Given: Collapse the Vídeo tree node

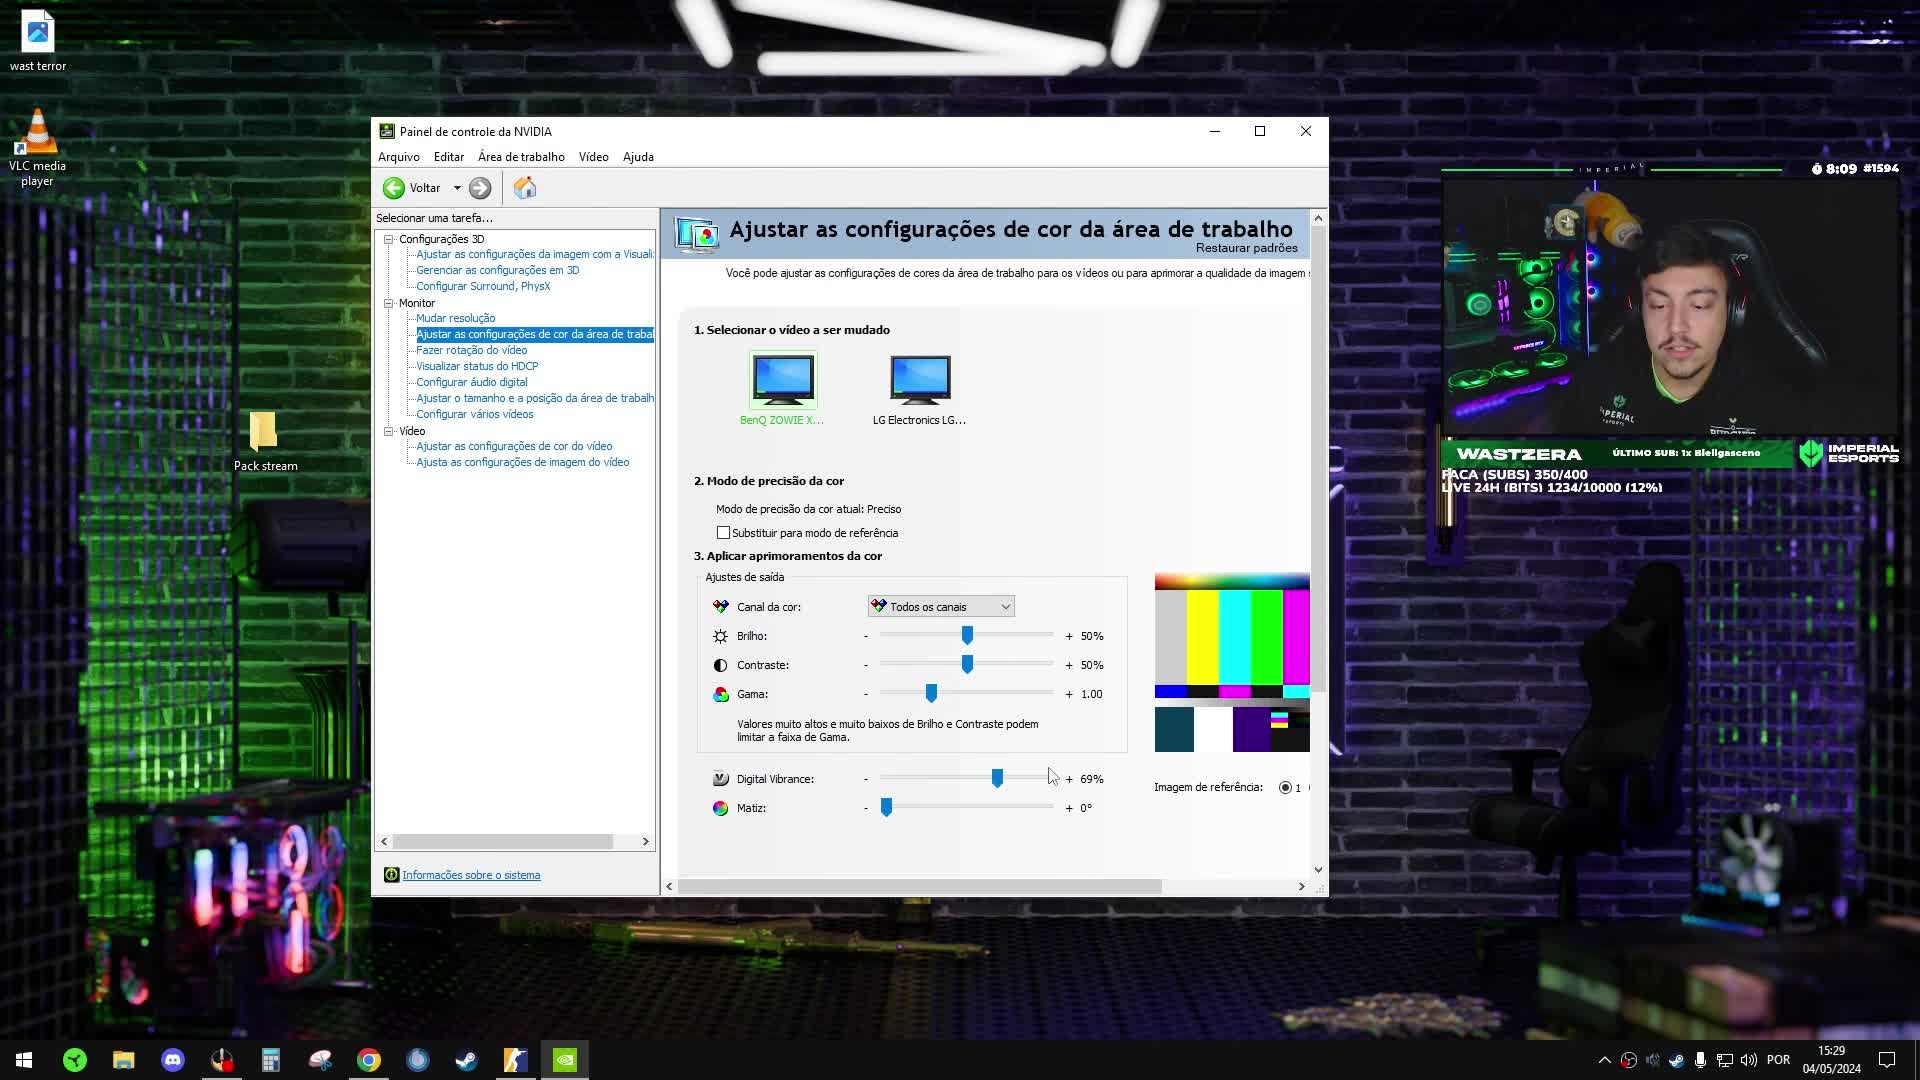Looking at the screenshot, I should coord(389,431).
